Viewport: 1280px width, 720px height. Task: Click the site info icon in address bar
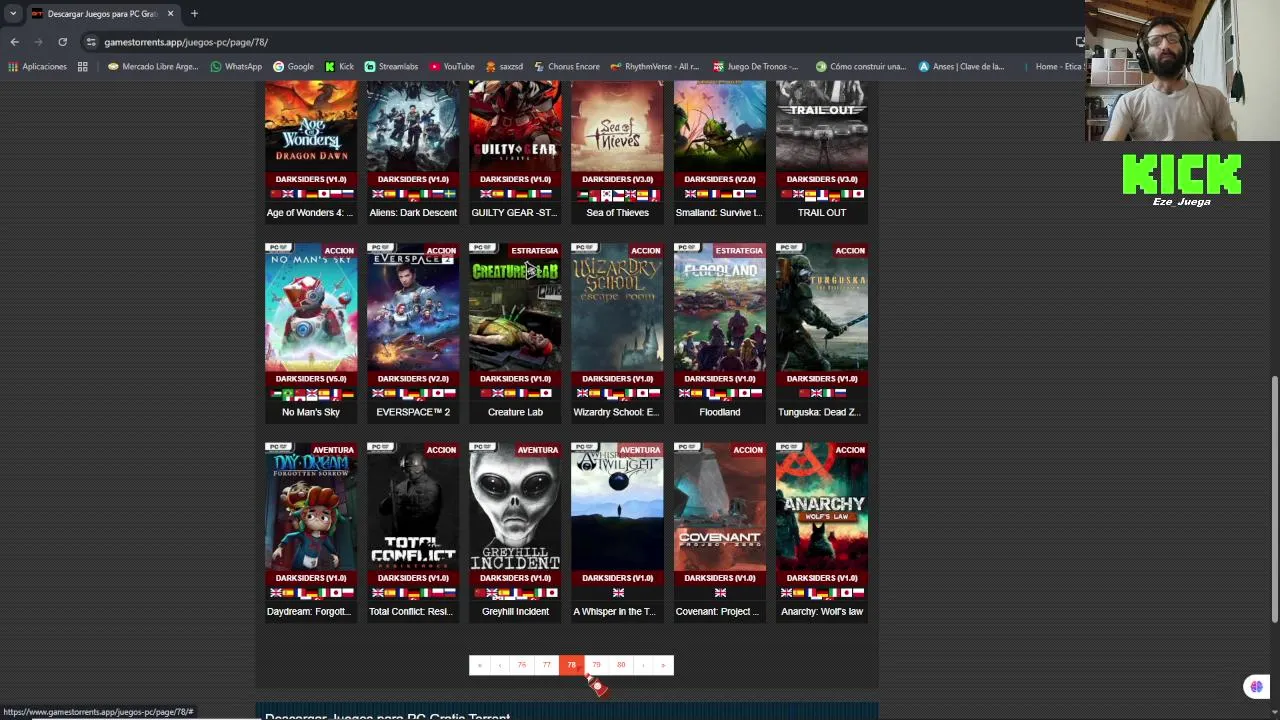point(91,42)
